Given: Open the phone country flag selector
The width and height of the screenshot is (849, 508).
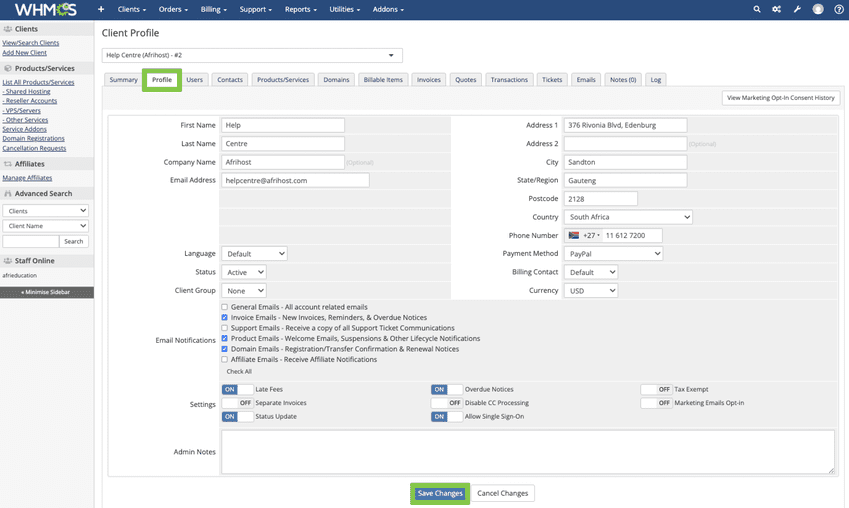Looking at the screenshot, I should click(575, 236).
